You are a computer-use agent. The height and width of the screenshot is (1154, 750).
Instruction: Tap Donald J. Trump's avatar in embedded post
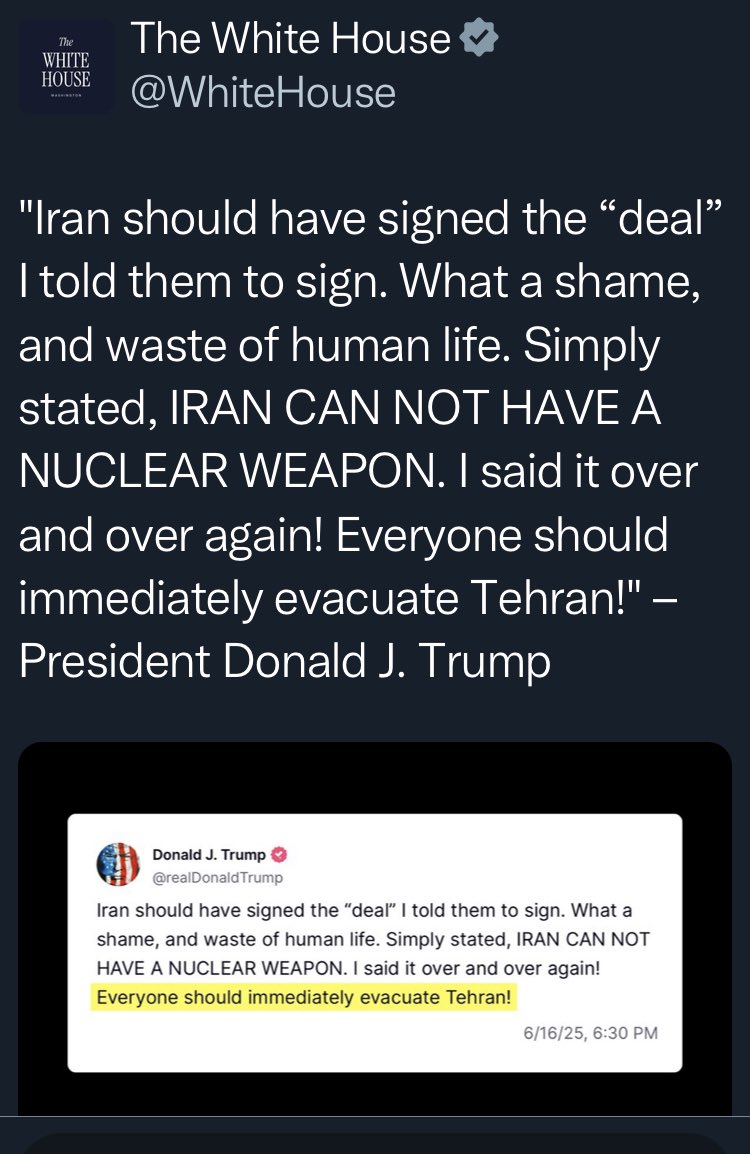coord(117,865)
